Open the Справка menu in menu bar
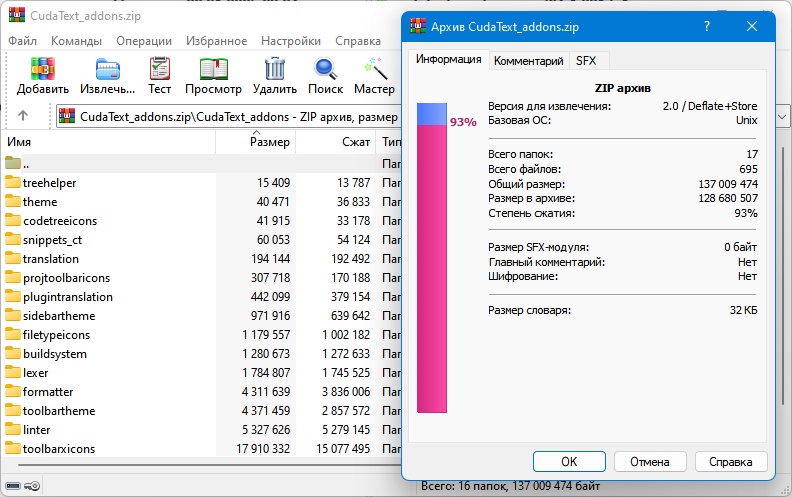Screen dimensions: 792x497 358,41
